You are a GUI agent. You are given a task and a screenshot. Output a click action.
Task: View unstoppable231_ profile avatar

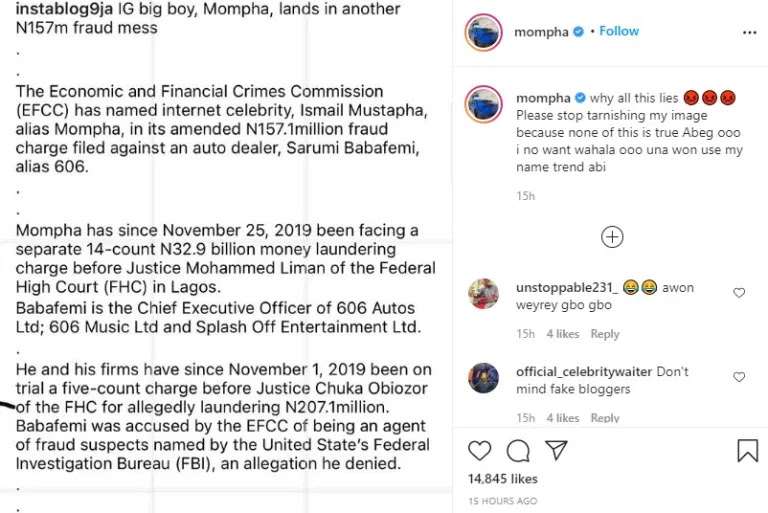(484, 293)
